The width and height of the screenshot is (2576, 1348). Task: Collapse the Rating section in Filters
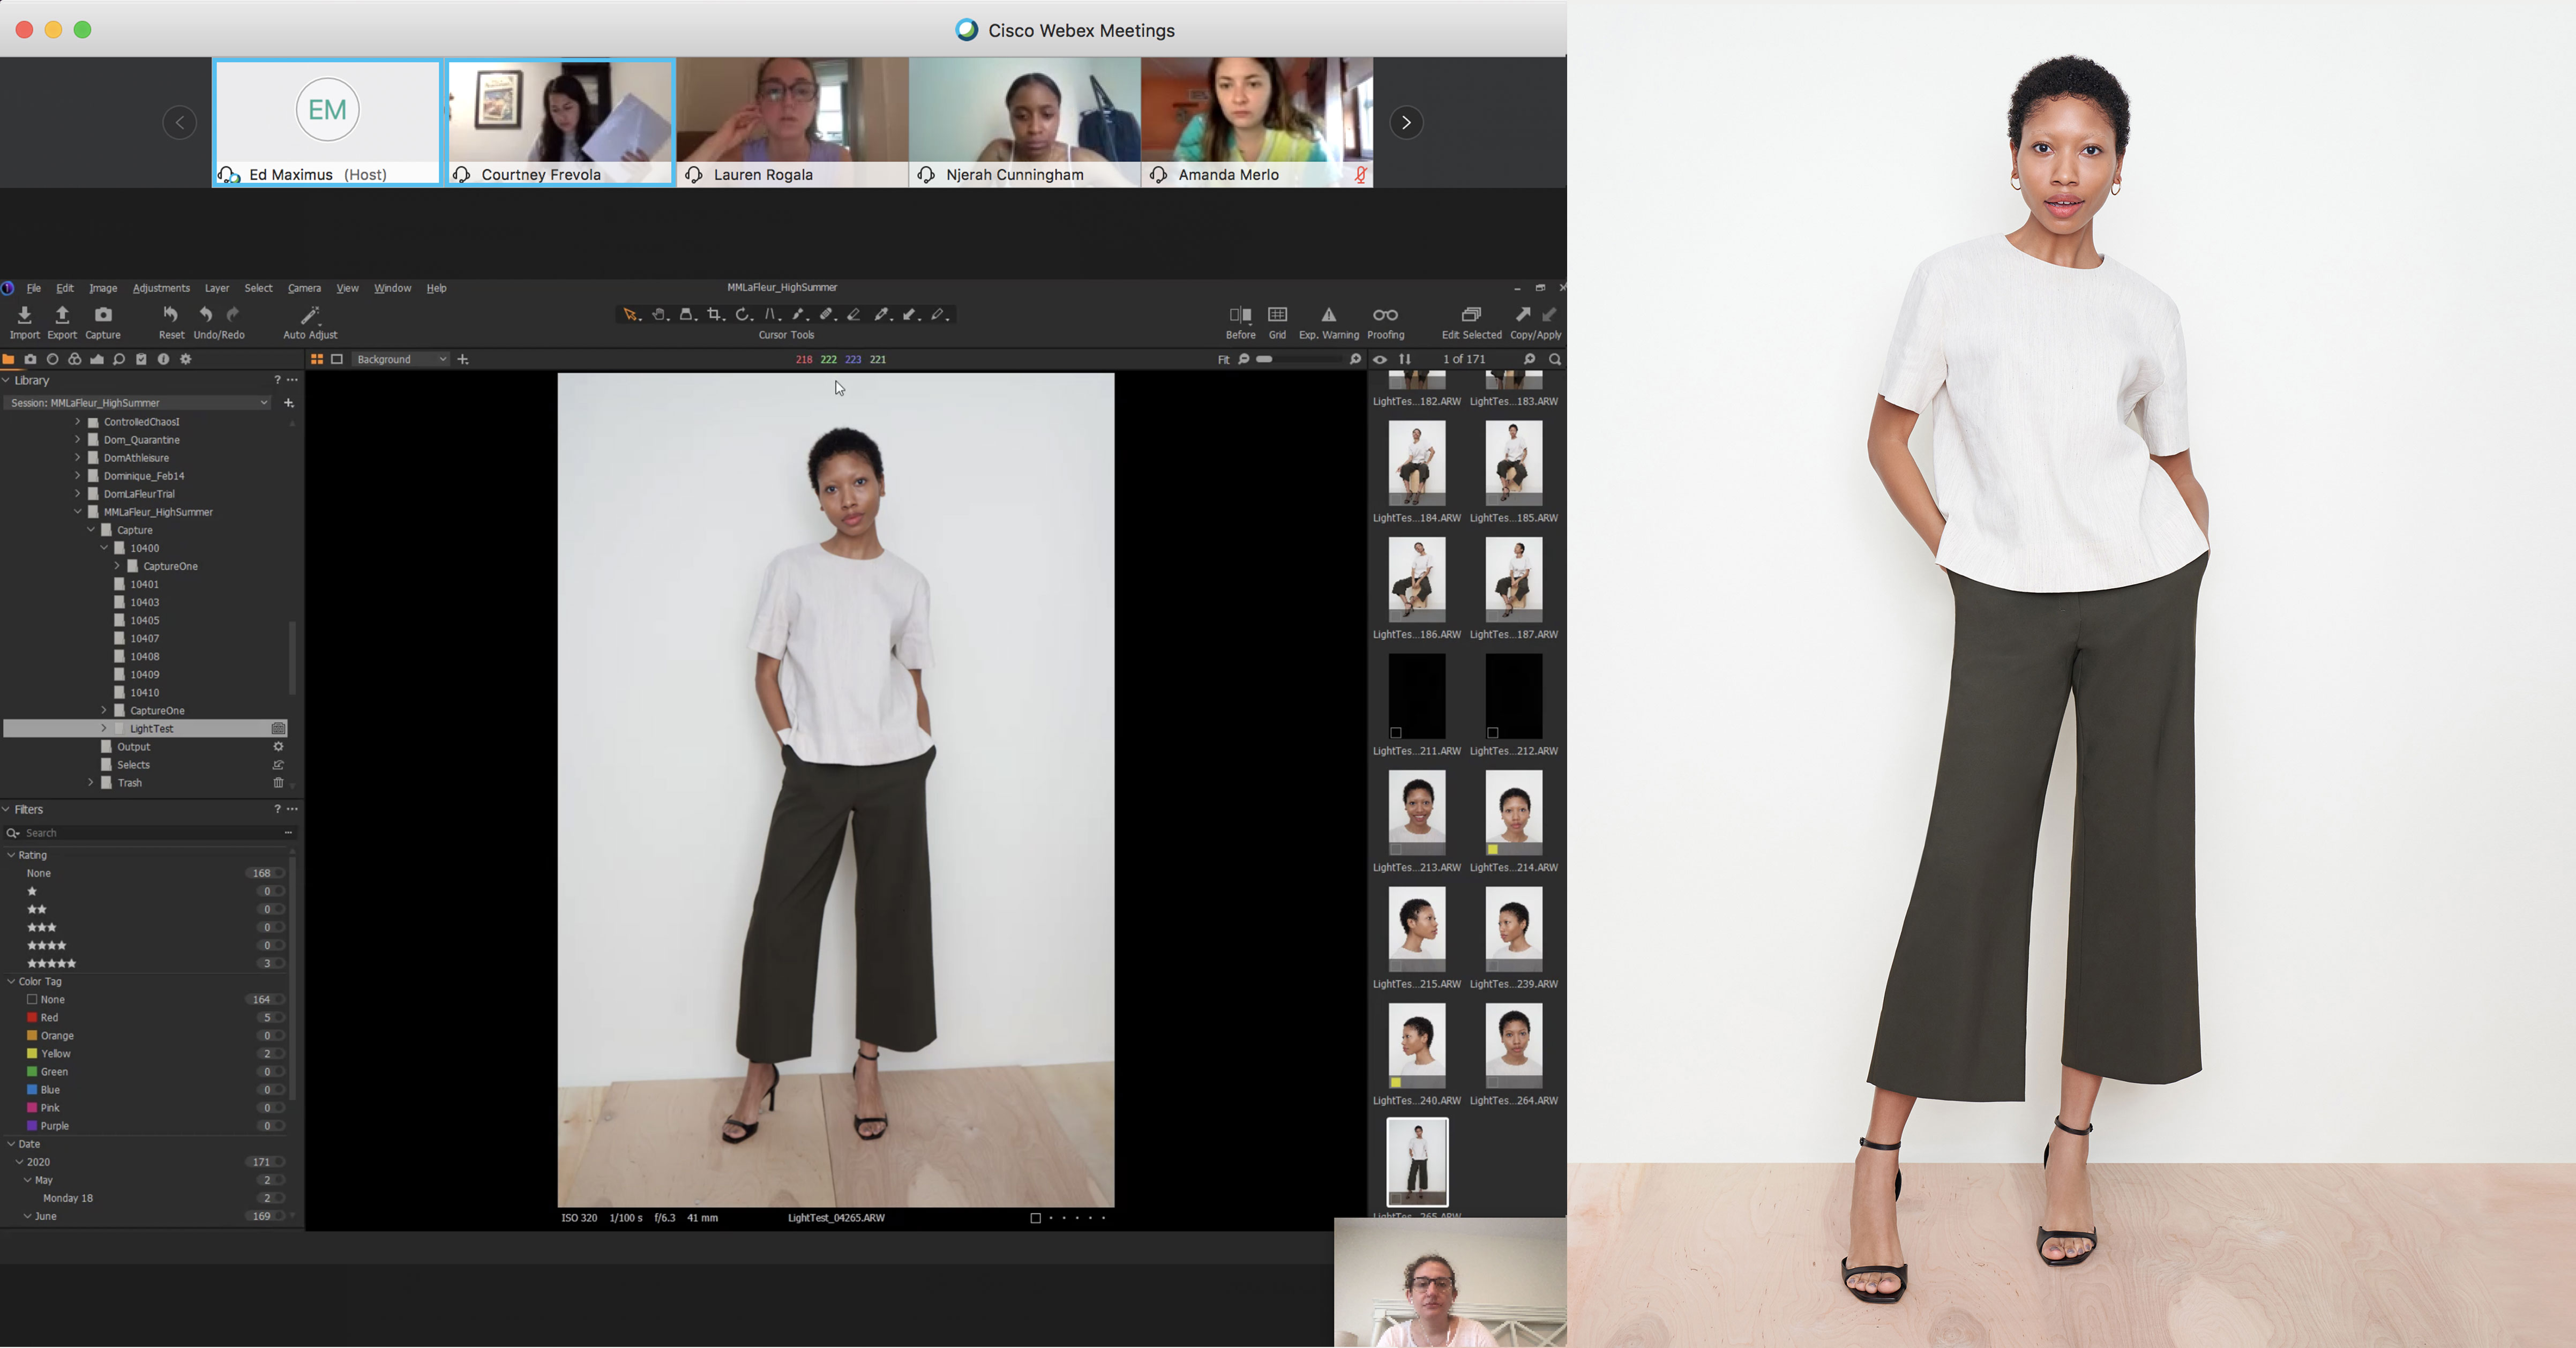(x=10, y=855)
